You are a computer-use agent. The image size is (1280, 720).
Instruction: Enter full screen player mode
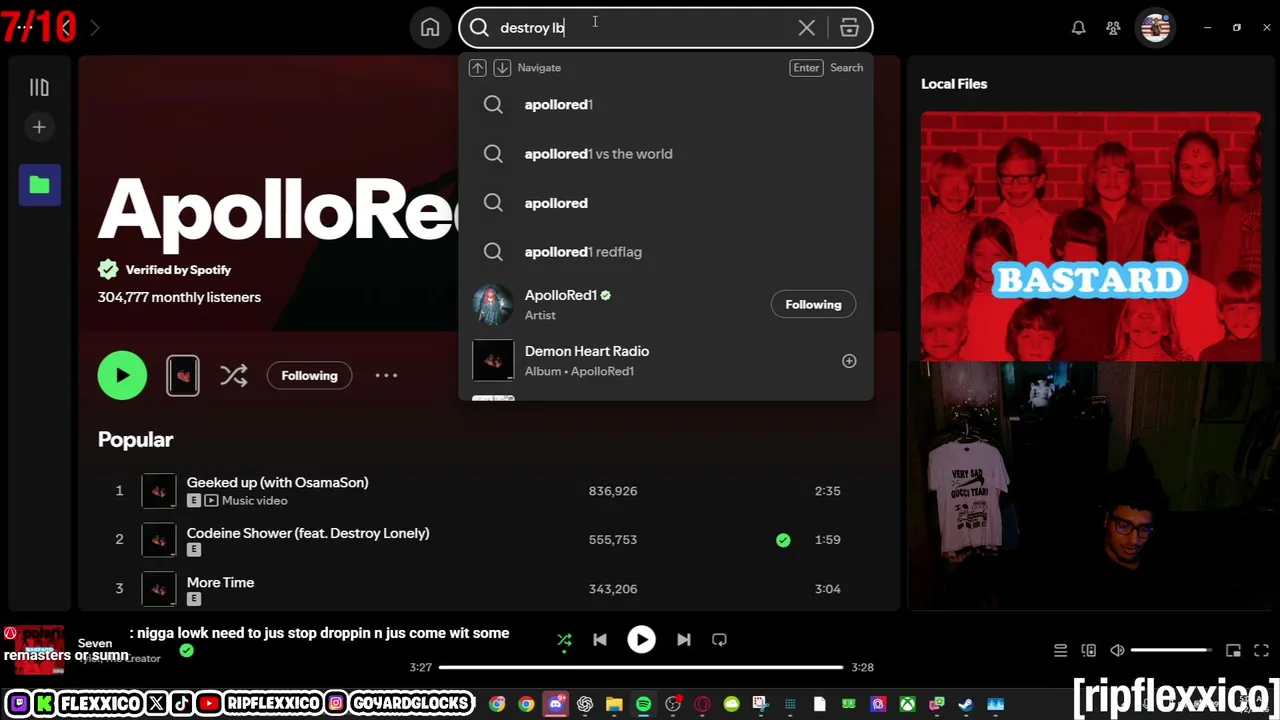click(1261, 651)
